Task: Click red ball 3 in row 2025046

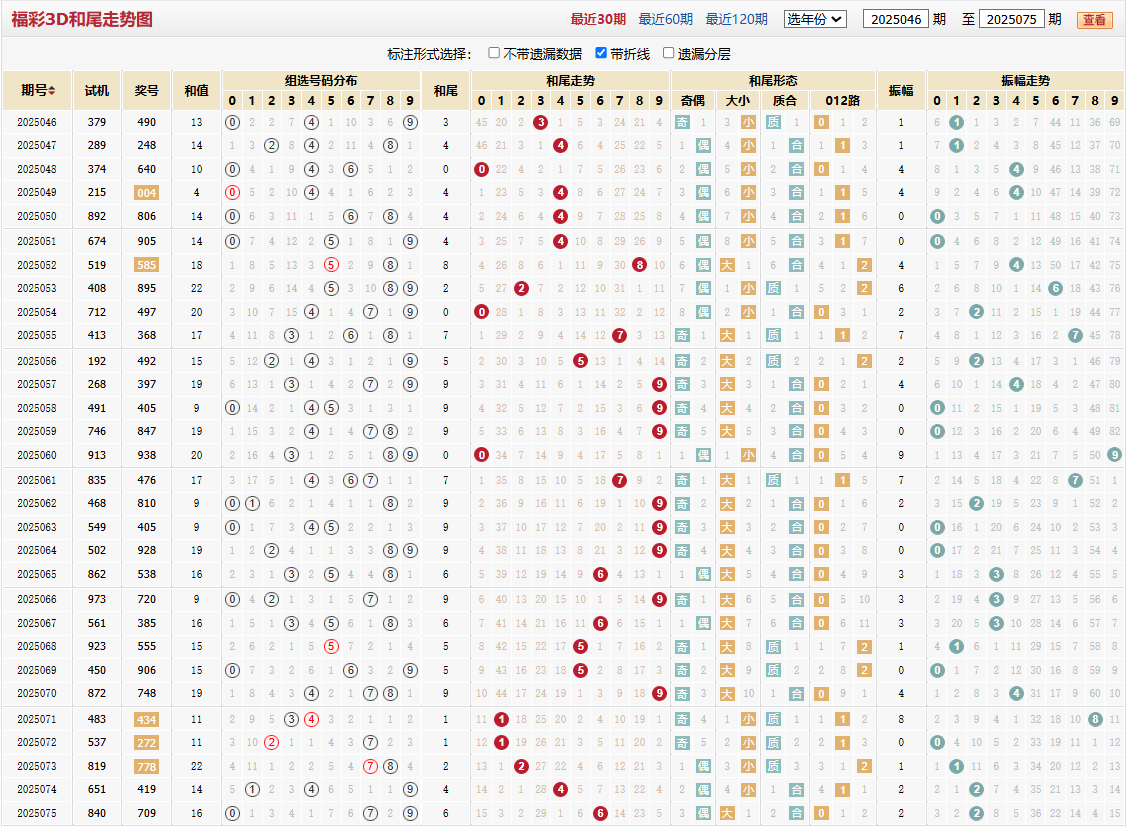Action: click(x=541, y=123)
